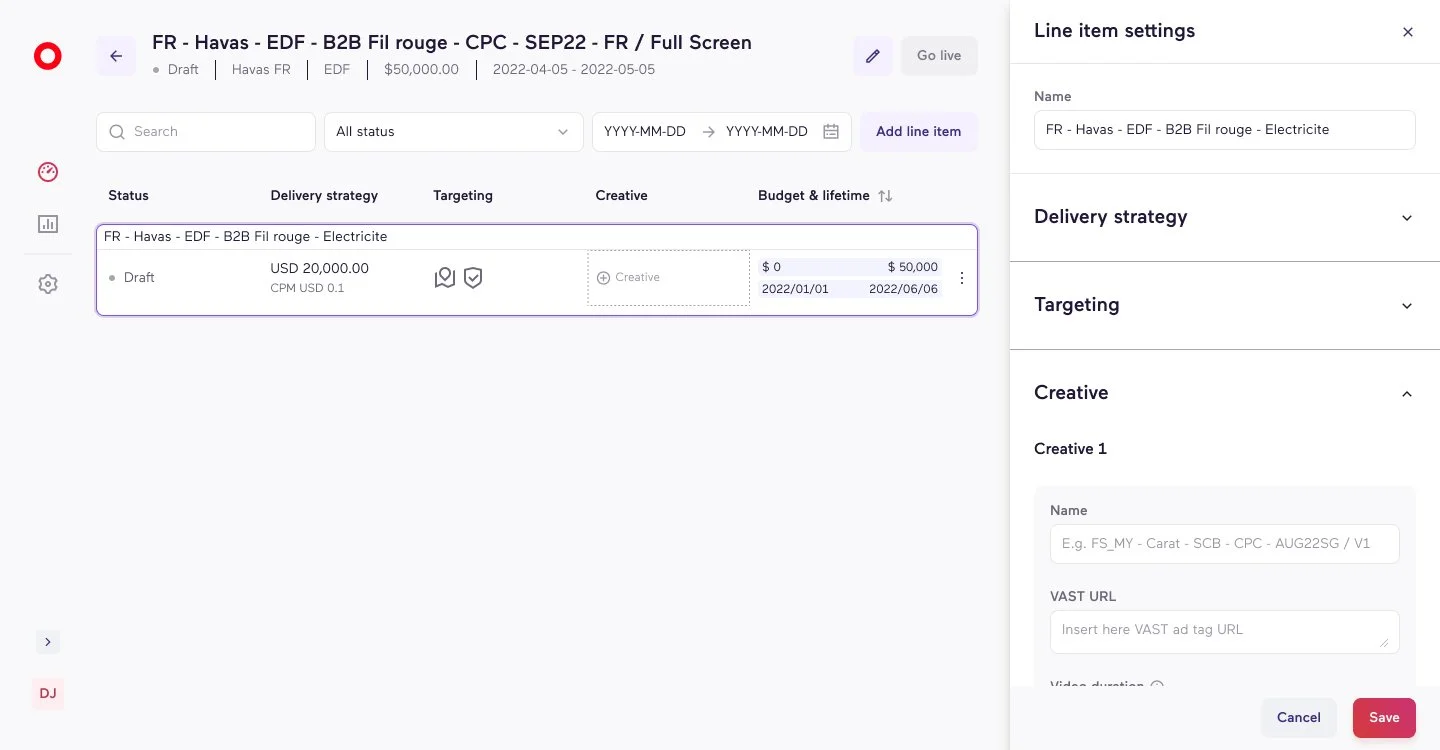Click the calendar icon in date range
The width and height of the screenshot is (1440, 750).
[x=831, y=132]
